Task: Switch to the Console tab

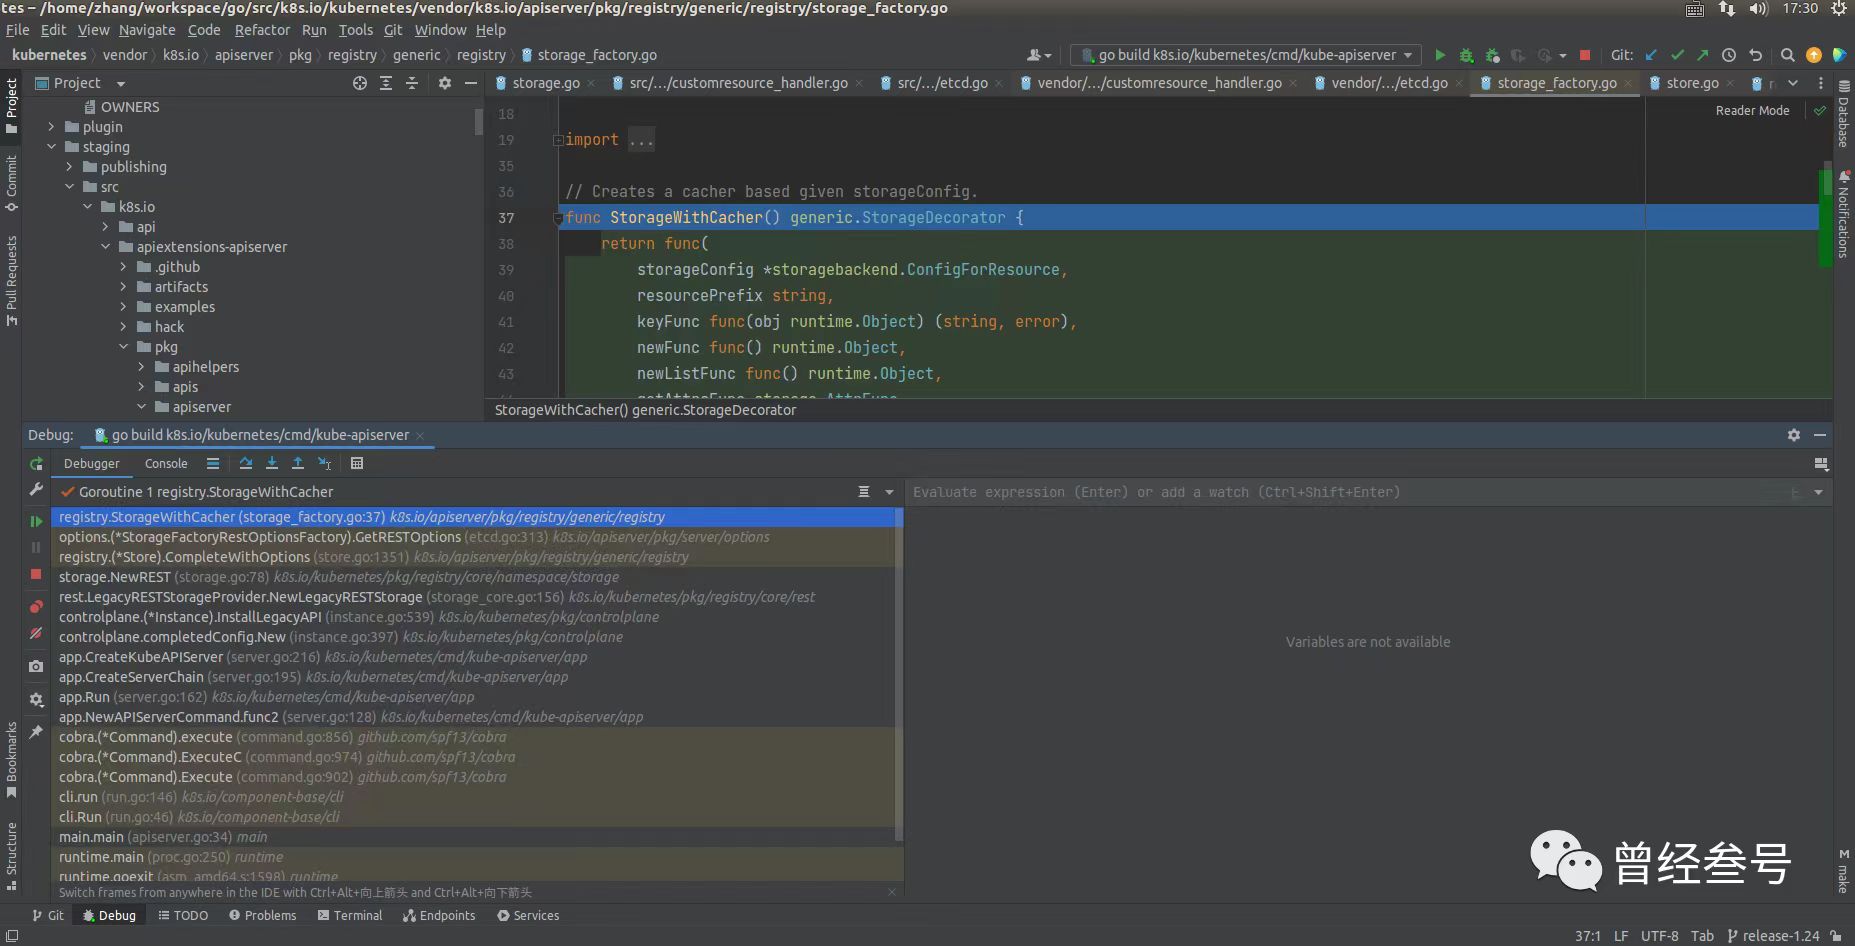Action: [166, 463]
